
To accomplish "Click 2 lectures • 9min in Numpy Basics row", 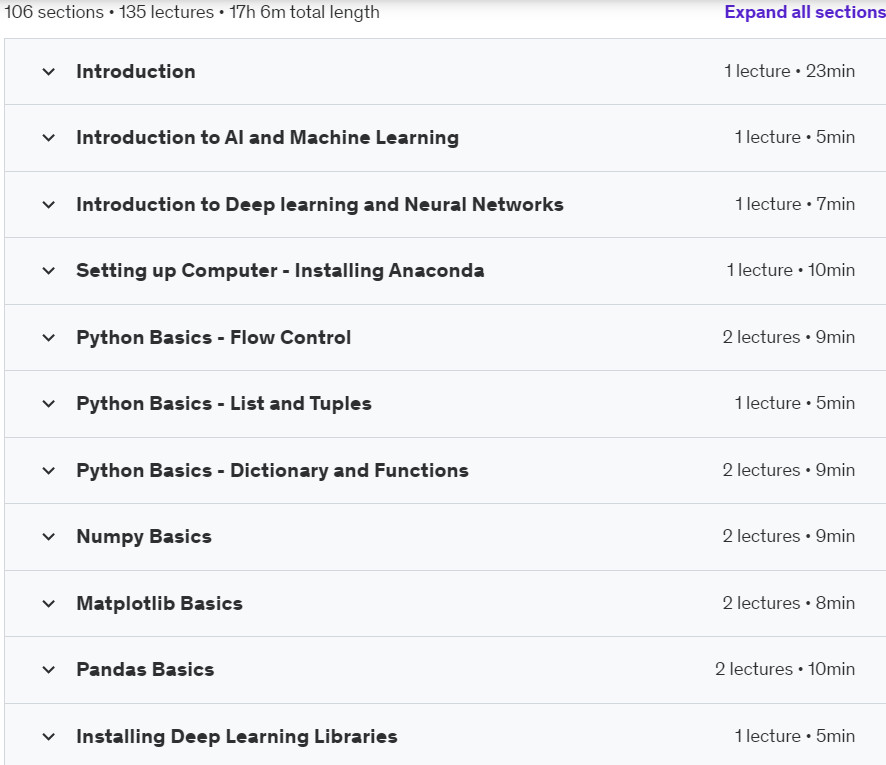I will (x=788, y=536).
